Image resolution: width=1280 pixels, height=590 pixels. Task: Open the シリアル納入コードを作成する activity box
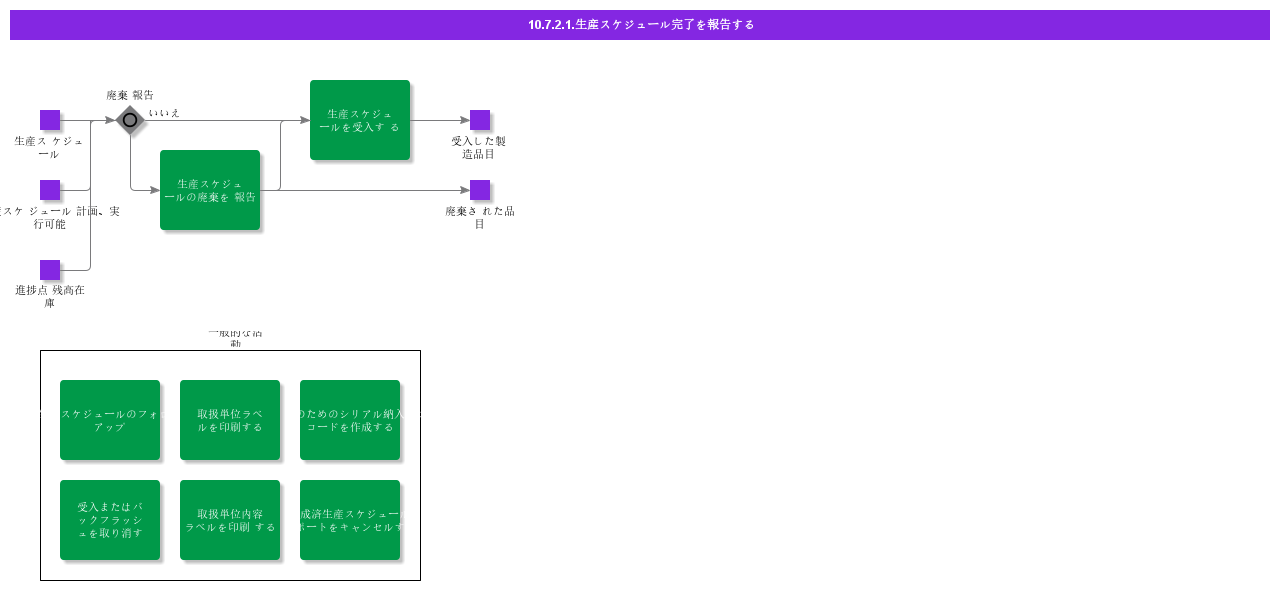click(x=350, y=420)
